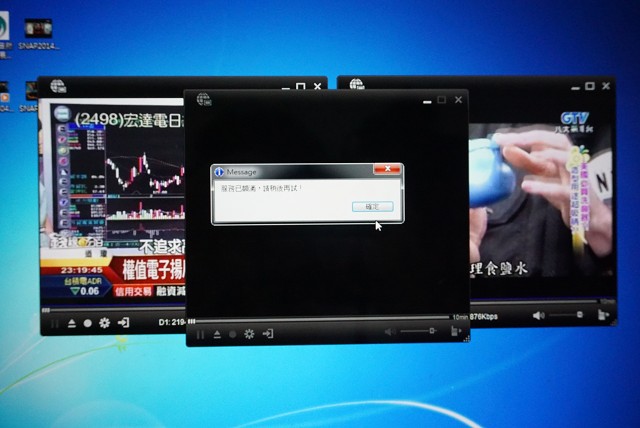Minimize the middle player window

pos(427,102)
